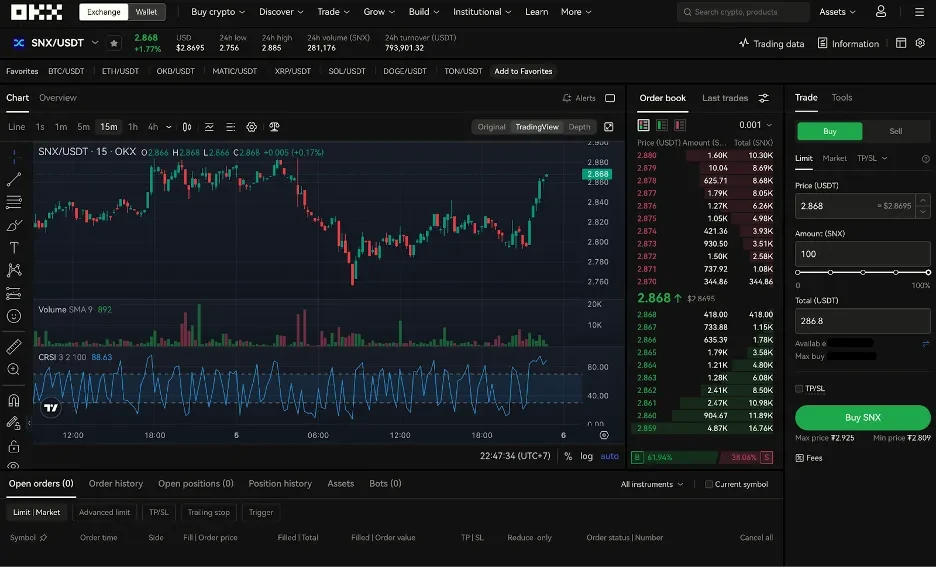Check the Current symbol filter
The height and width of the screenshot is (568, 936).
[x=709, y=484]
